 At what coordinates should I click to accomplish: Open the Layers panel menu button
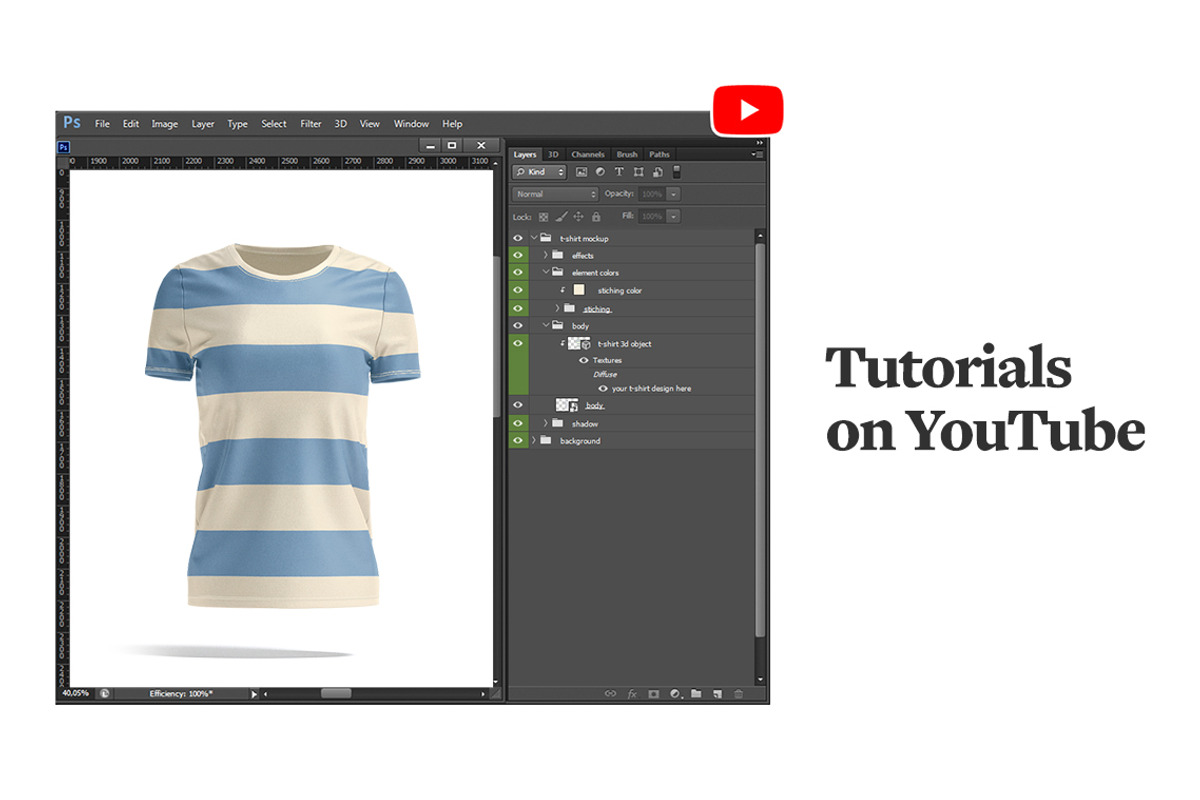tap(758, 155)
